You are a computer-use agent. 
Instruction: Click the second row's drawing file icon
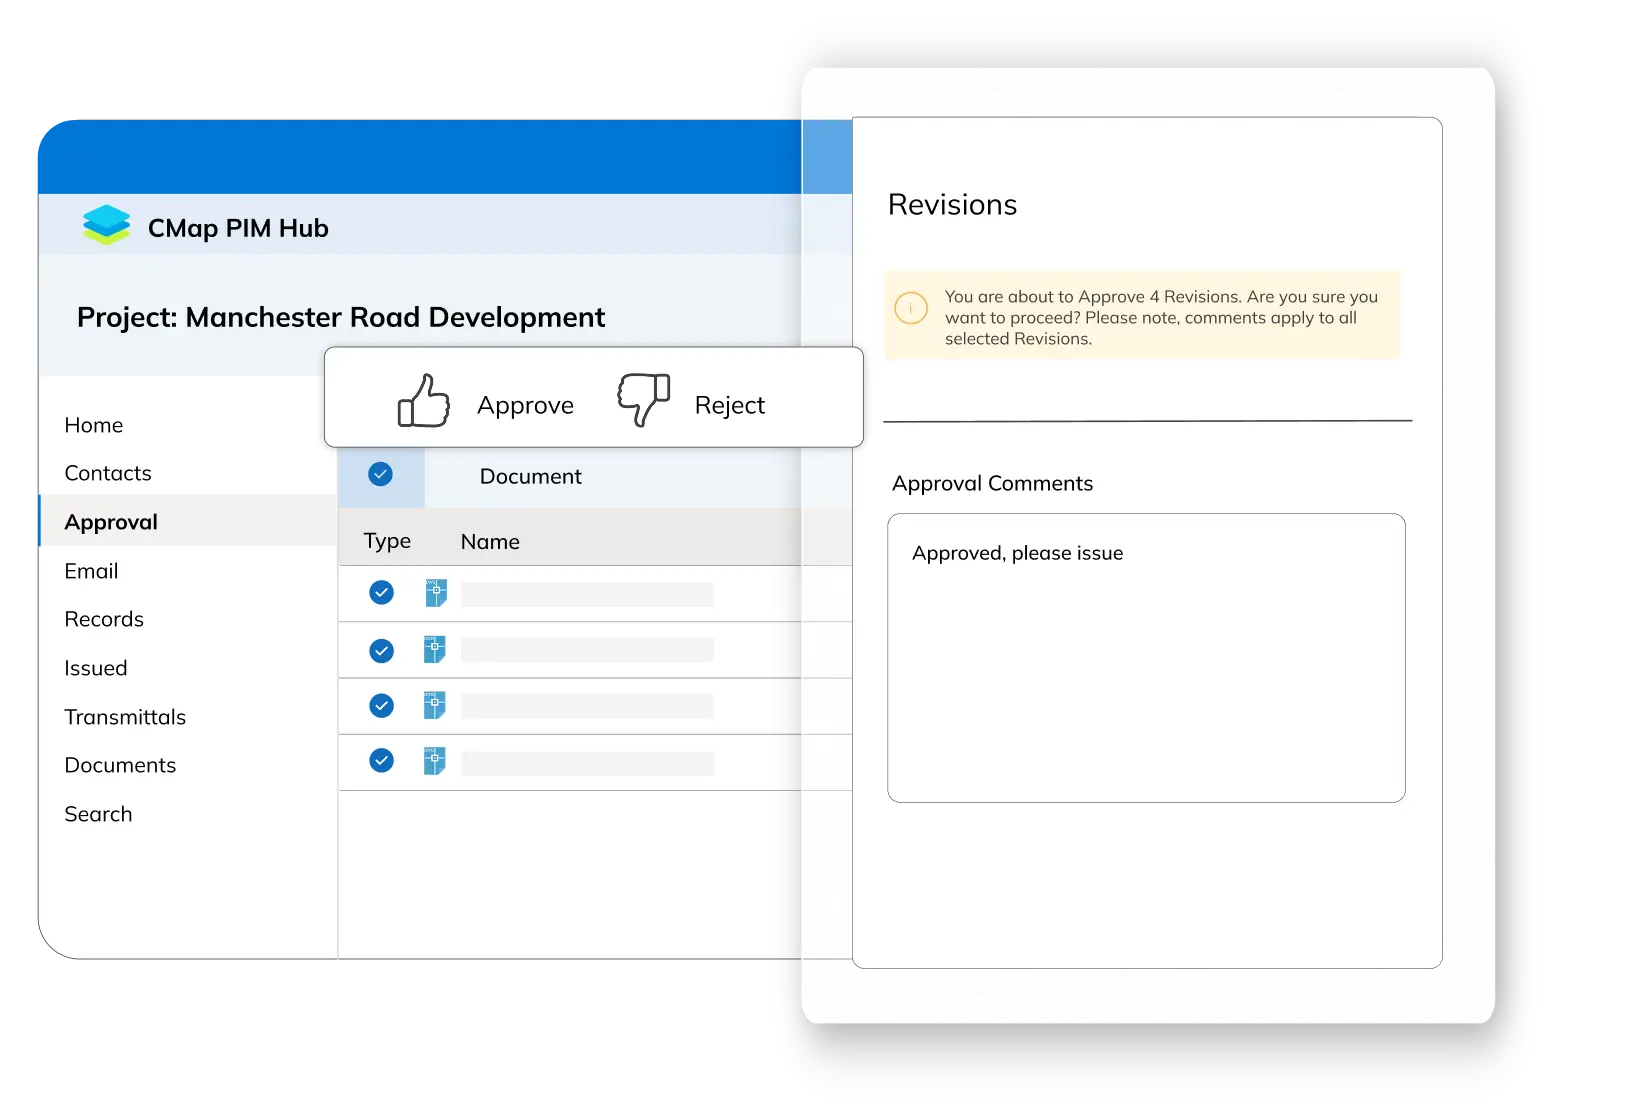(x=435, y=650)
